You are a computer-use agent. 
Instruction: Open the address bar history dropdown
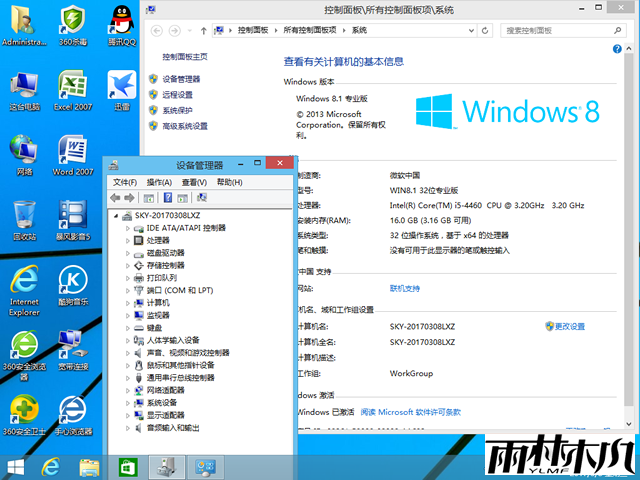pos(471,31)
